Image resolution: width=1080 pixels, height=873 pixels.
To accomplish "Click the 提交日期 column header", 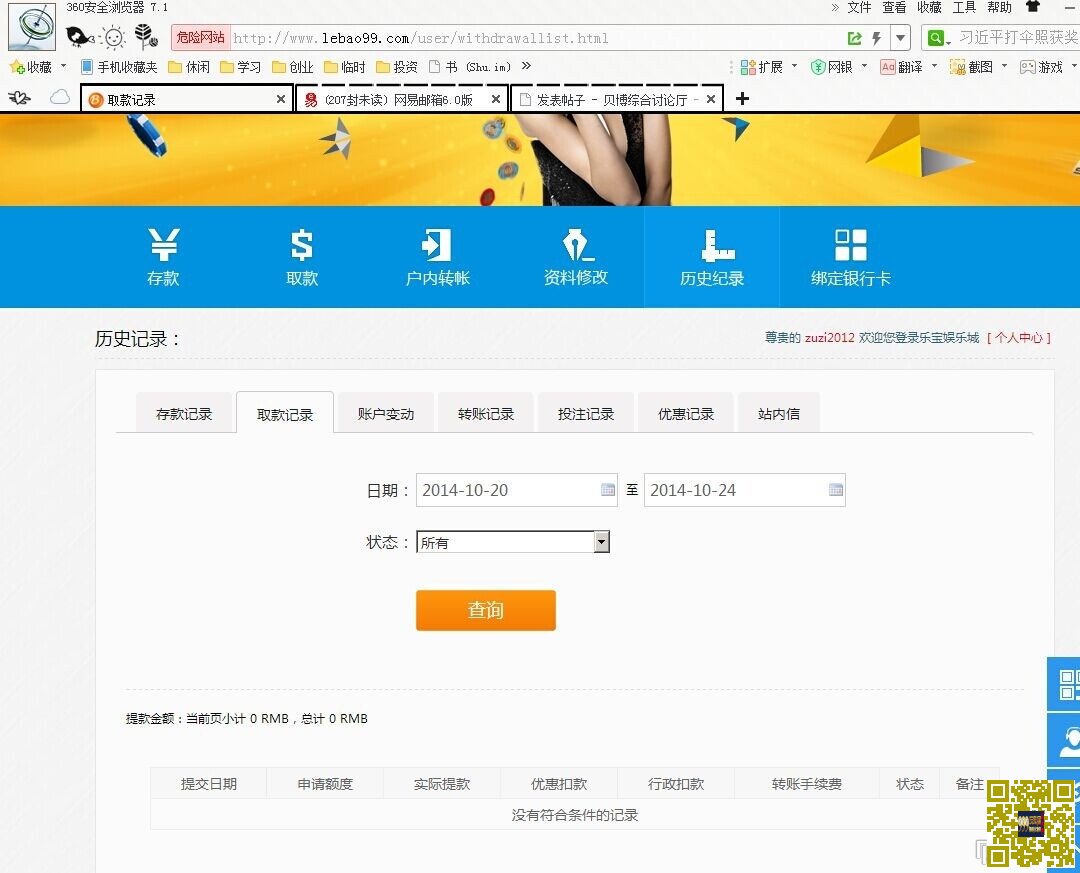I will pos(209,783).
